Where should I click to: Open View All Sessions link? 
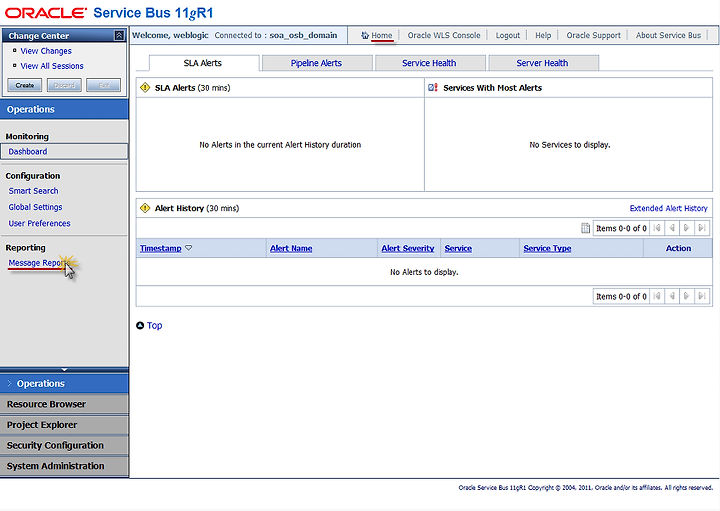point(52,66)
